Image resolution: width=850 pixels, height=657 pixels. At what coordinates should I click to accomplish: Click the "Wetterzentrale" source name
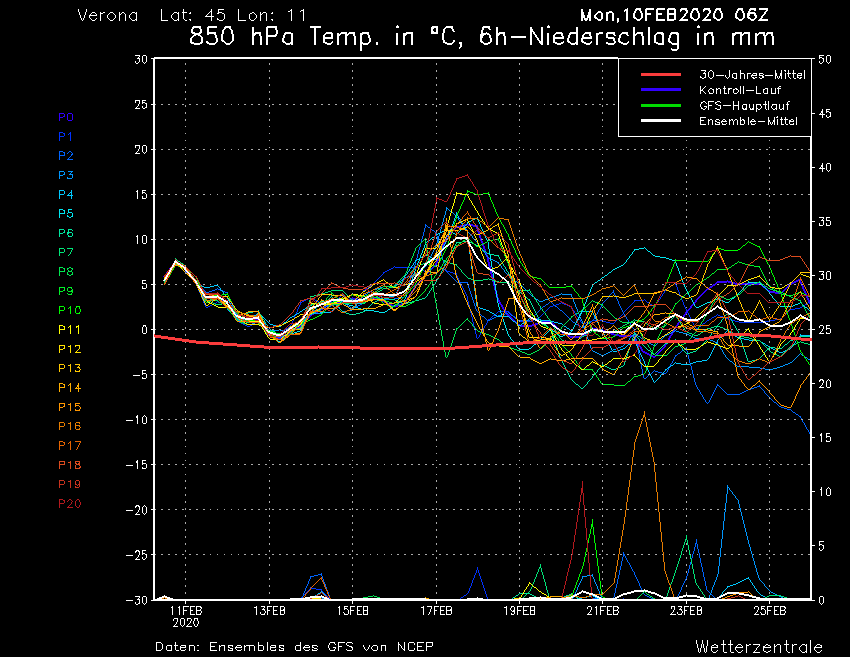pos(759,647)
